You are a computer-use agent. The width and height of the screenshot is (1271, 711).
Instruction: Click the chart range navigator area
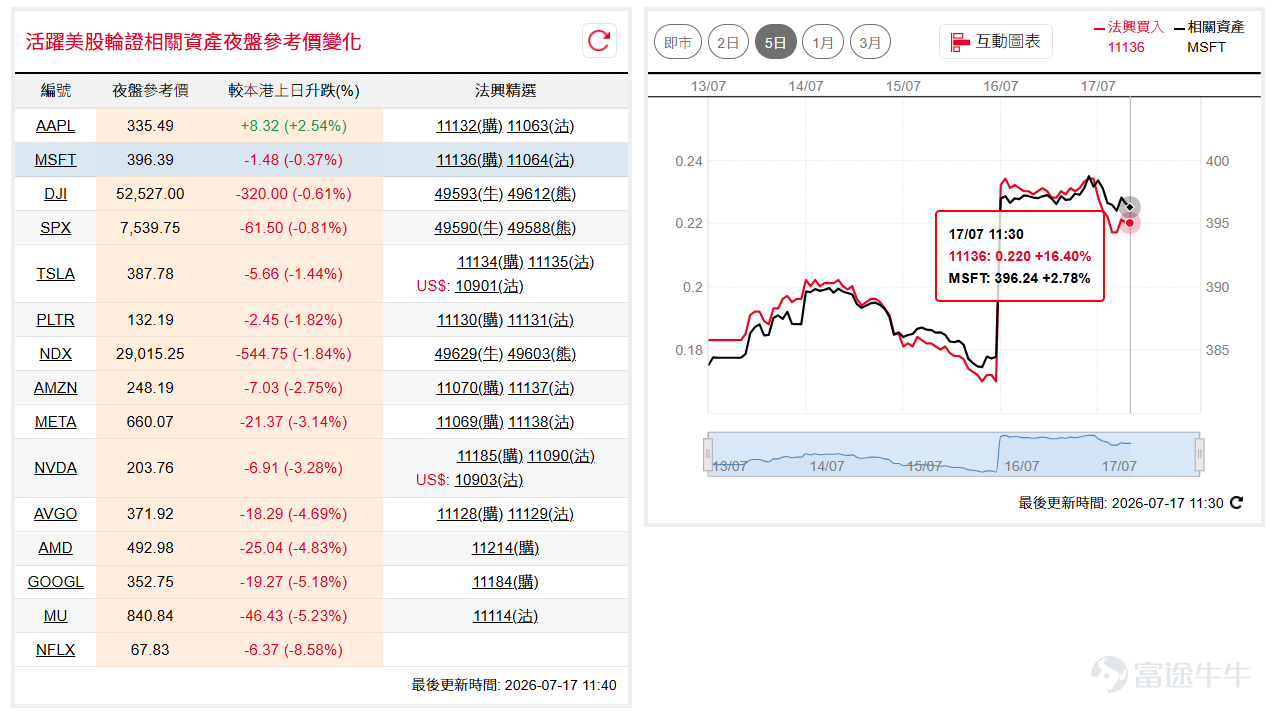[x=953, y=454]
